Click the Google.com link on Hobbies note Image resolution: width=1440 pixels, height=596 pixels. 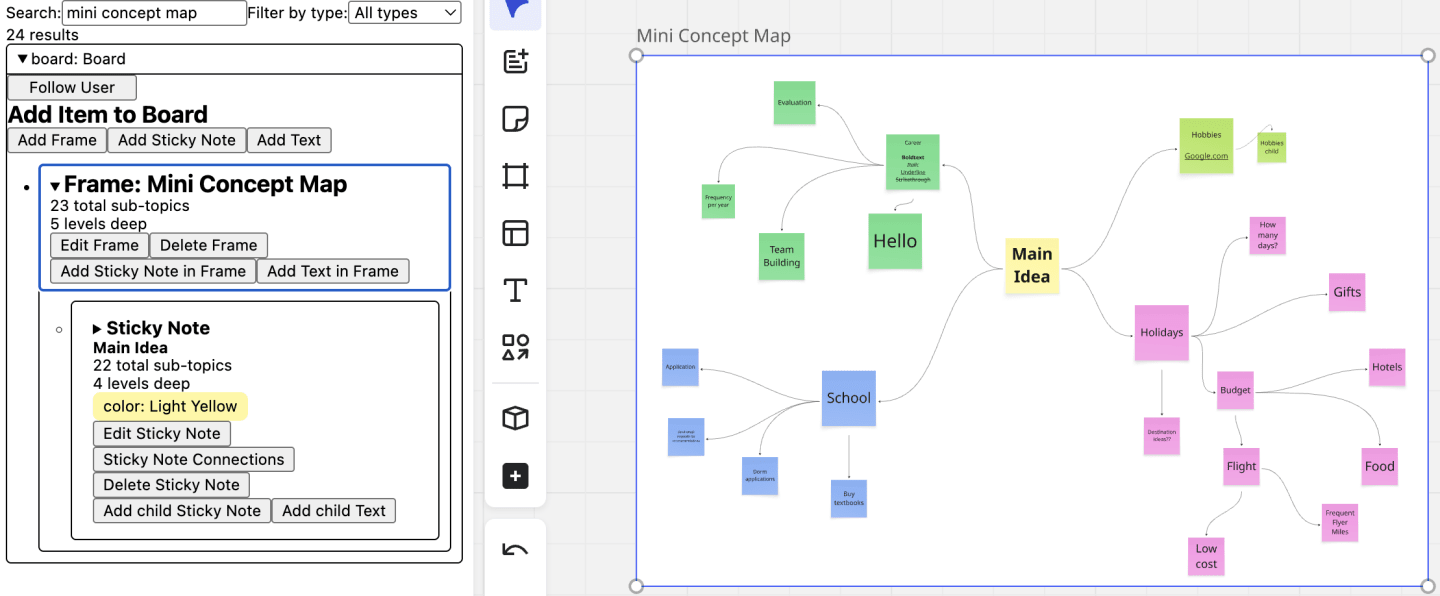coord(1206,156)
